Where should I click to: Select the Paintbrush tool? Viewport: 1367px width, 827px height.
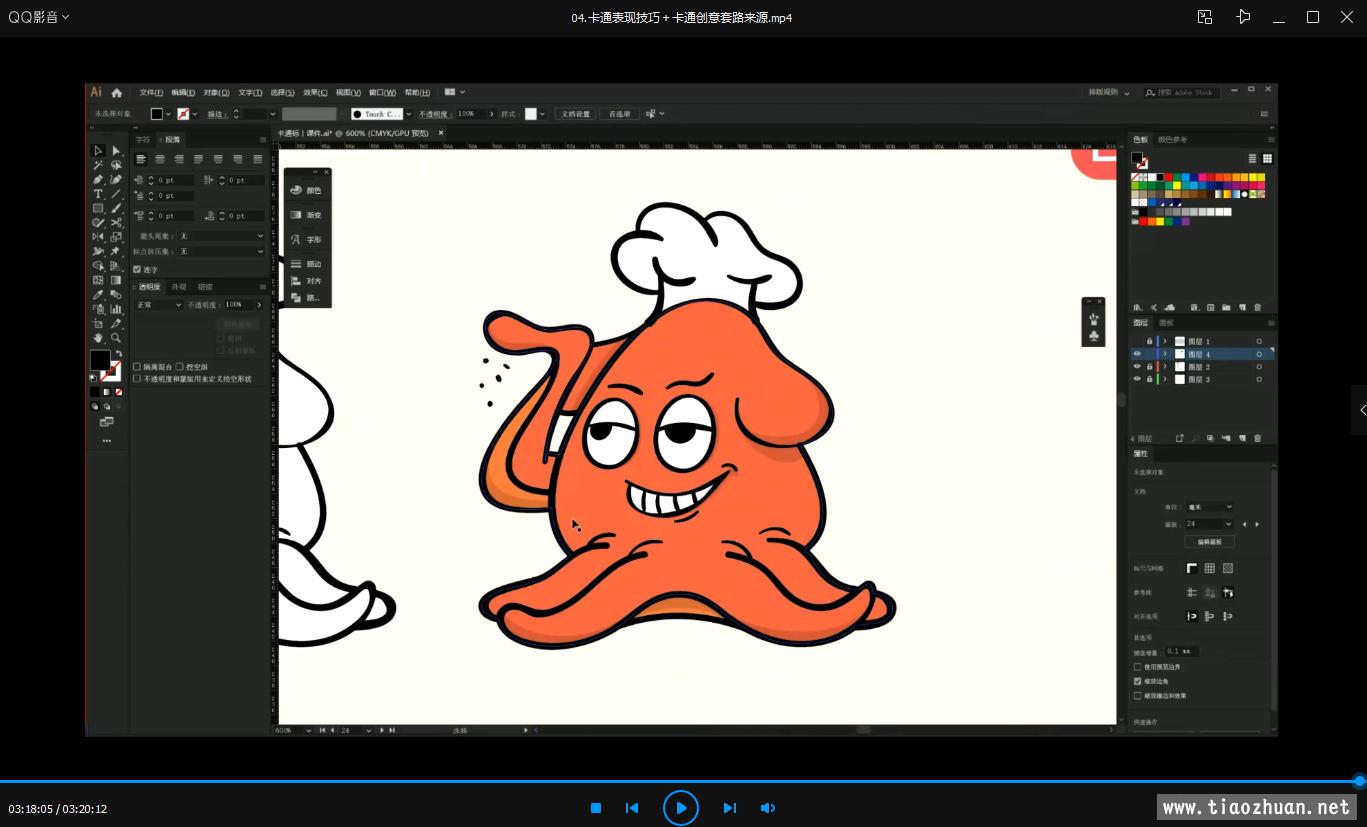pyautogui.click(x=116, y=208)
